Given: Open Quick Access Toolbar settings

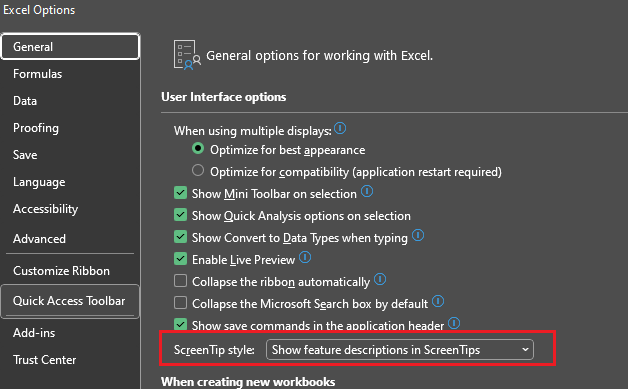Looking at the screenshot, I should pos(70,301).
